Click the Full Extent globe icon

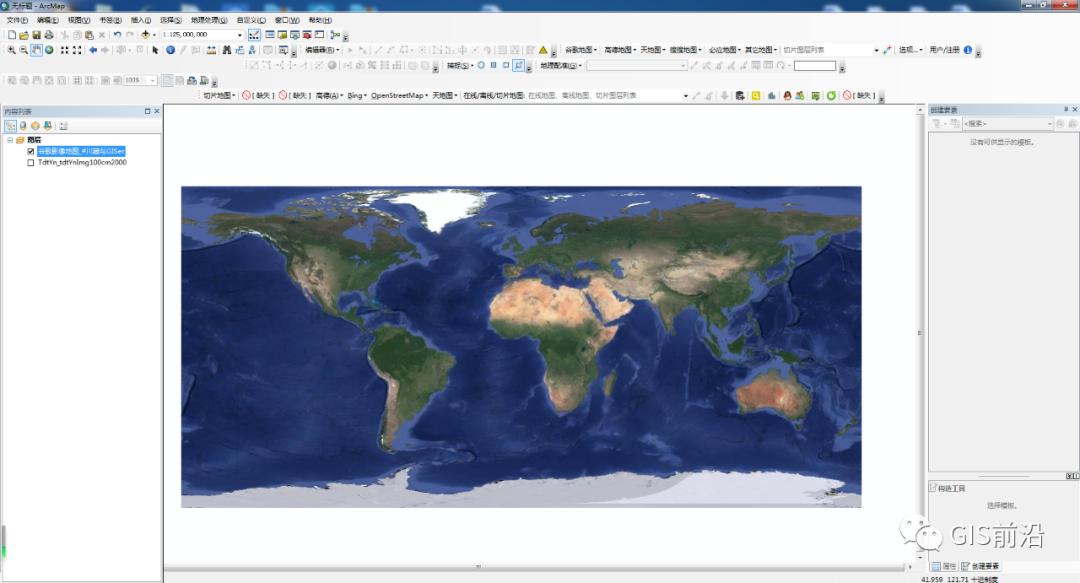[49, 50]
